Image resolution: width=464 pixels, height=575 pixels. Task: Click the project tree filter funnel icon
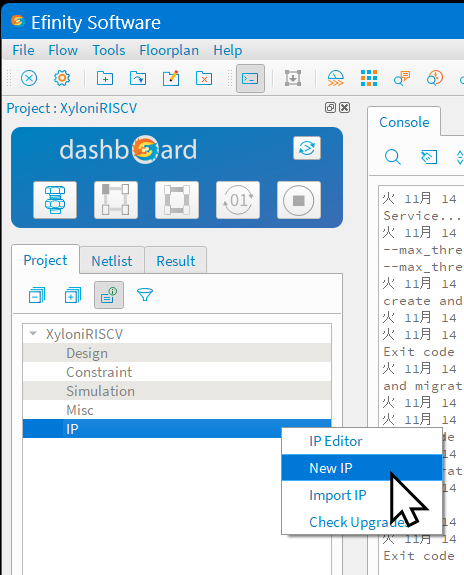(x=145, y=295)
